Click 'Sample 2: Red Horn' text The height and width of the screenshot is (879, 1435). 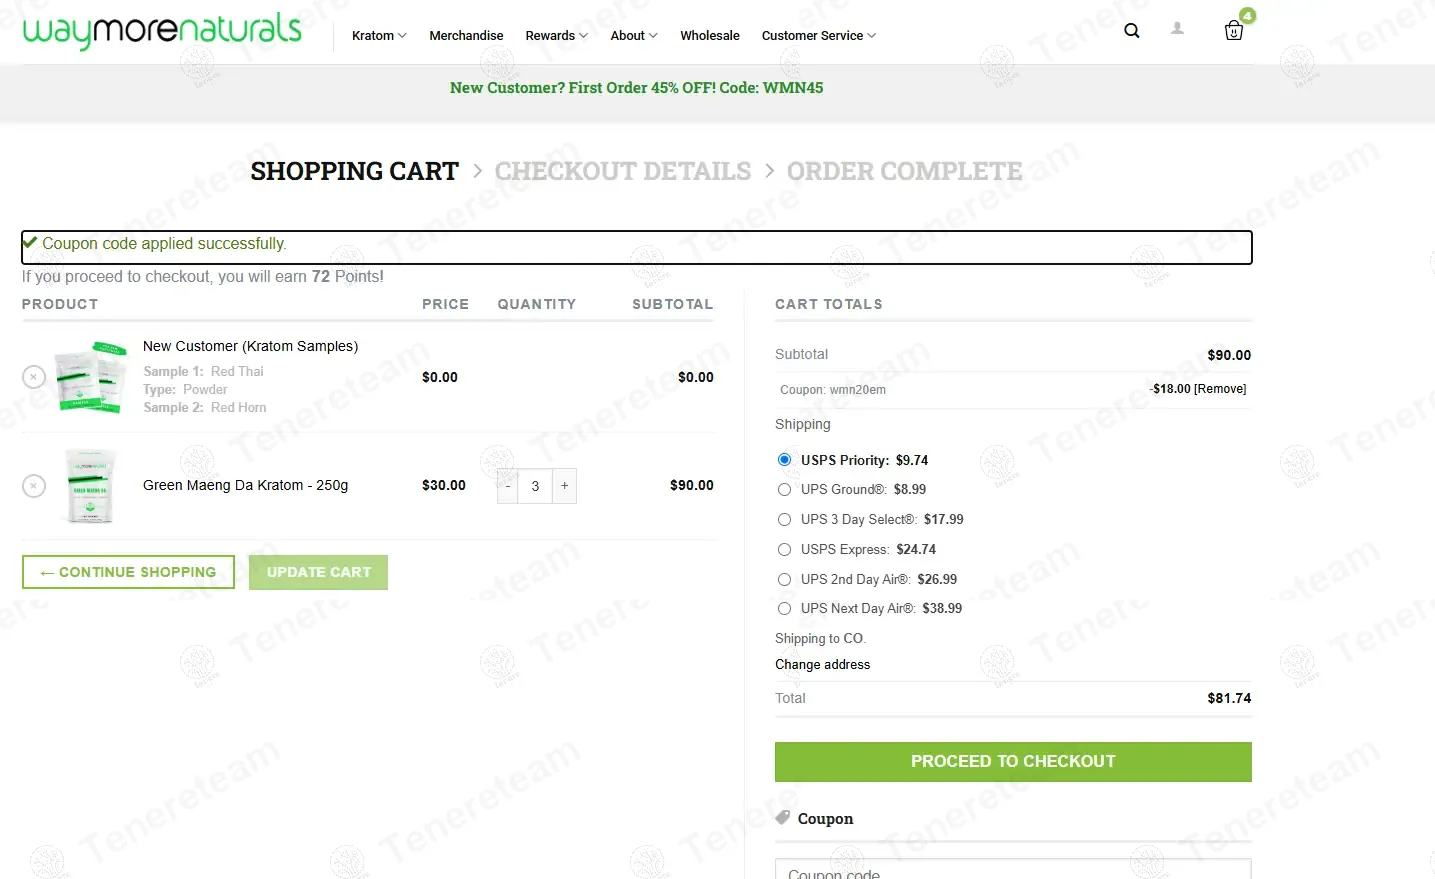point(205,407)
